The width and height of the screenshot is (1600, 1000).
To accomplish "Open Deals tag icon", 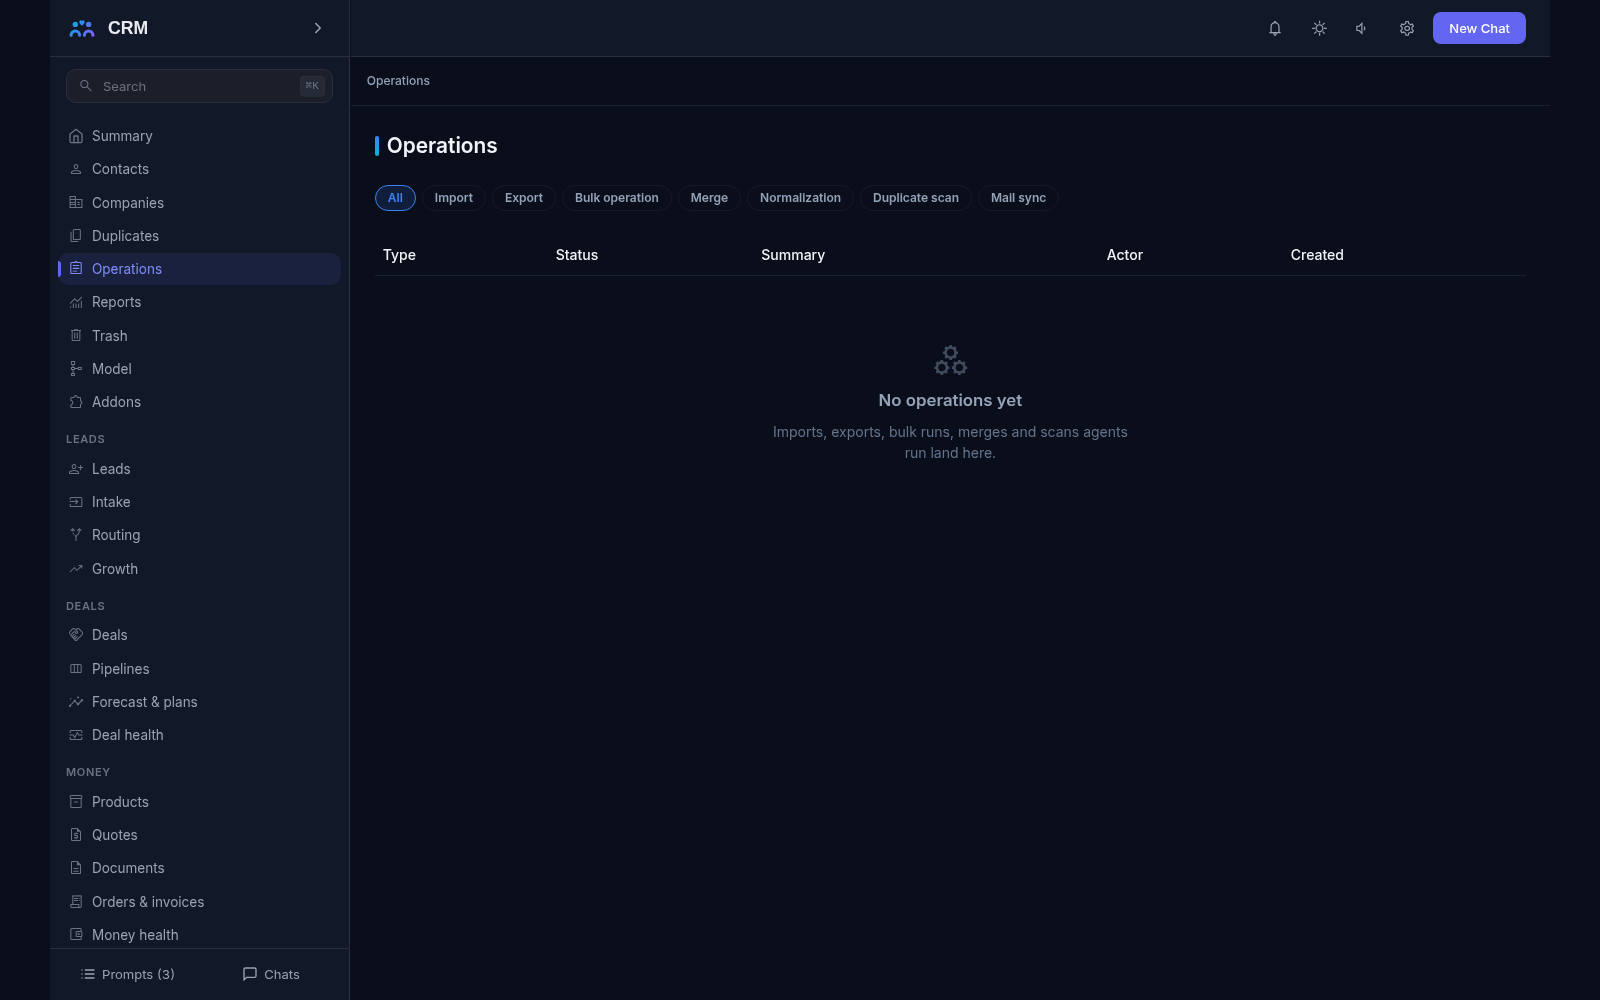I will click(76, 635).
